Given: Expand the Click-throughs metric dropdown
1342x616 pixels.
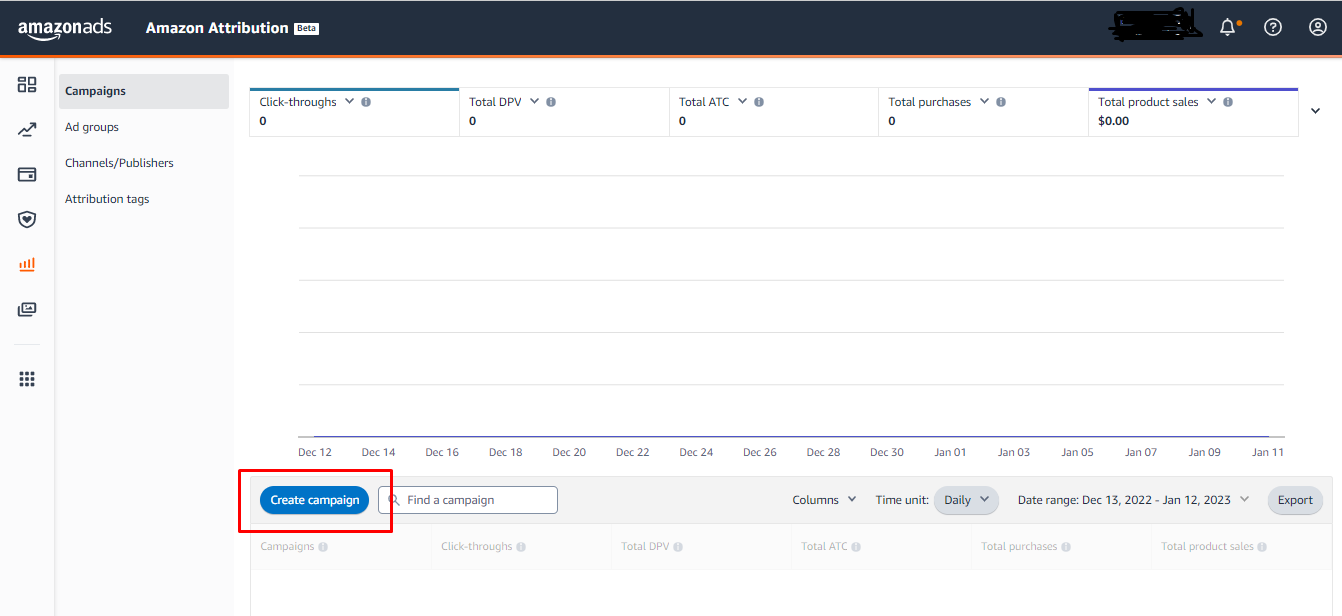Looking at the screenshot, I should pyautogui.click(x=349, y=101).
